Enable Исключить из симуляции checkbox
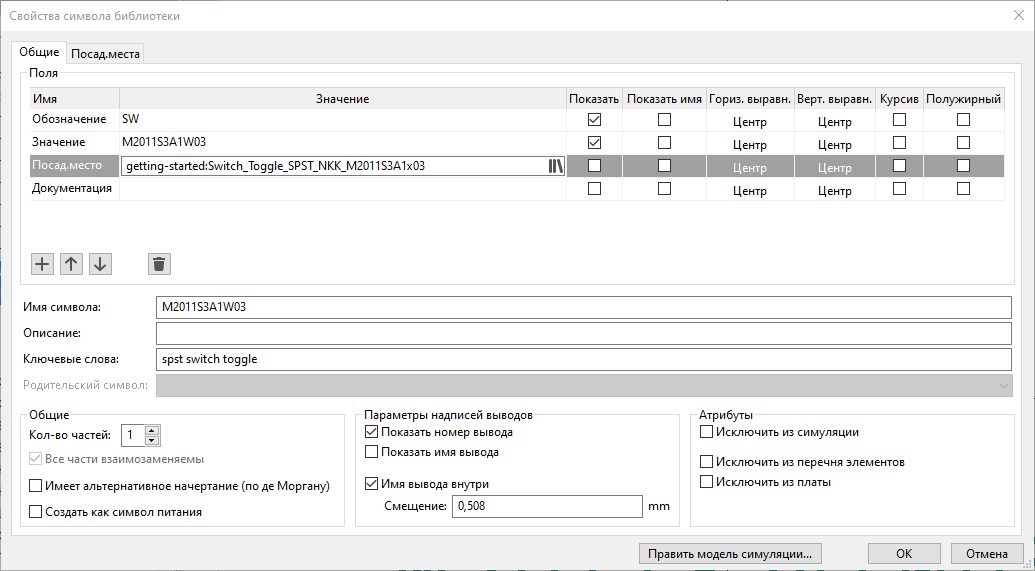This screenshot has width=1035, height=571. click(x=707, y=432)
